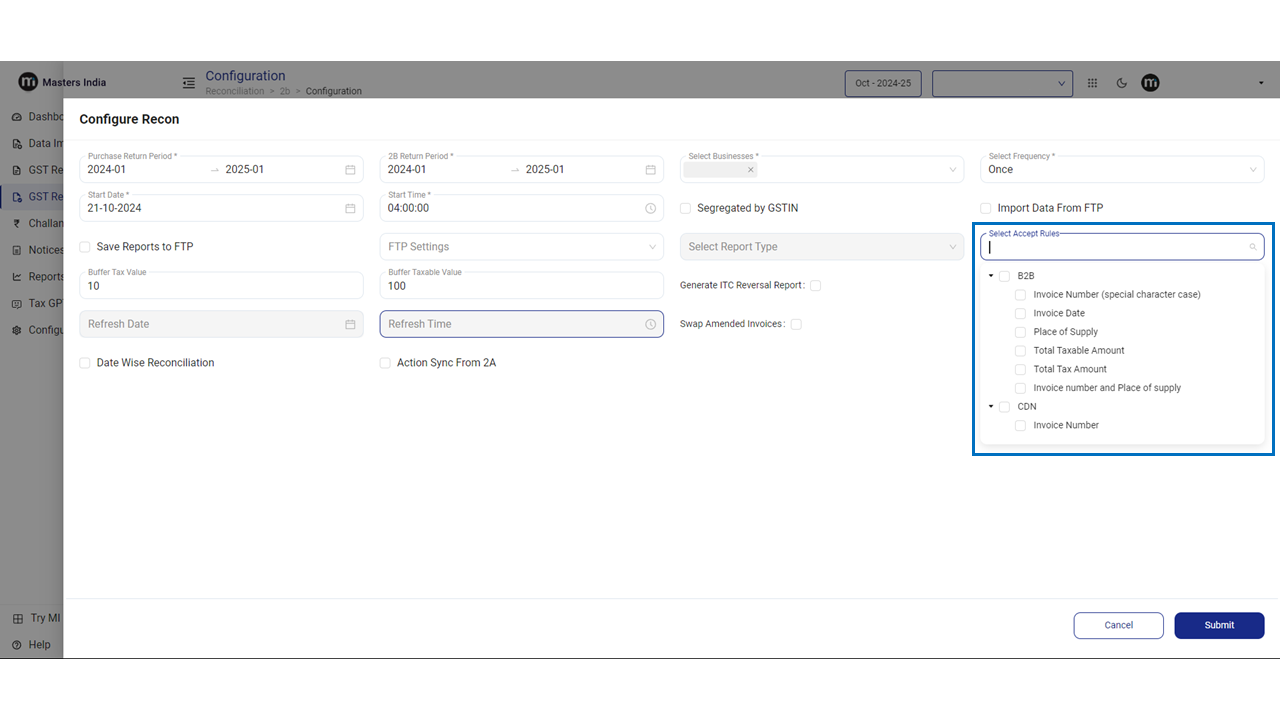1280x720 pixels.
Task: Click the hamburger menu collapse icon
Action: (x=188, y=83)
